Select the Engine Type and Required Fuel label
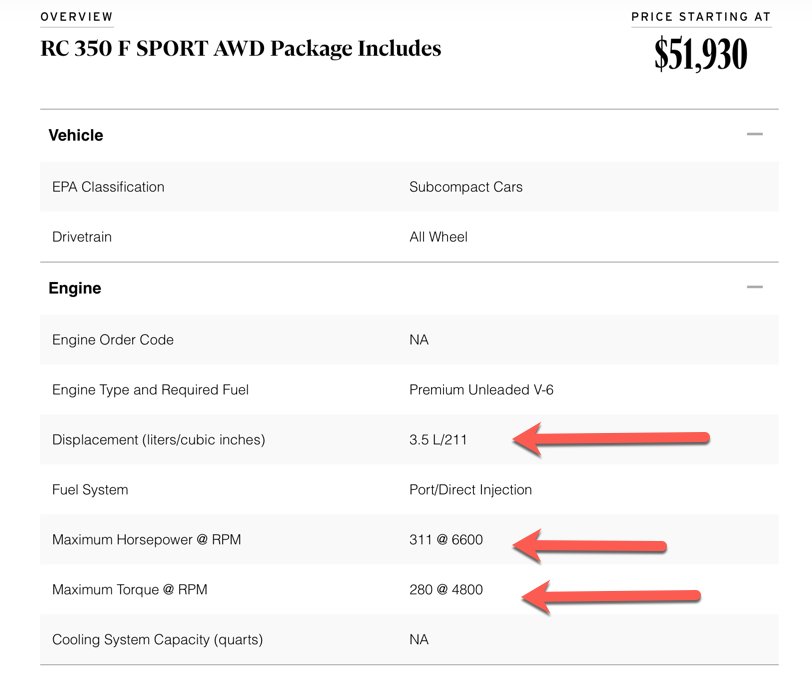 pyautogui.click(x=150, y=390)
